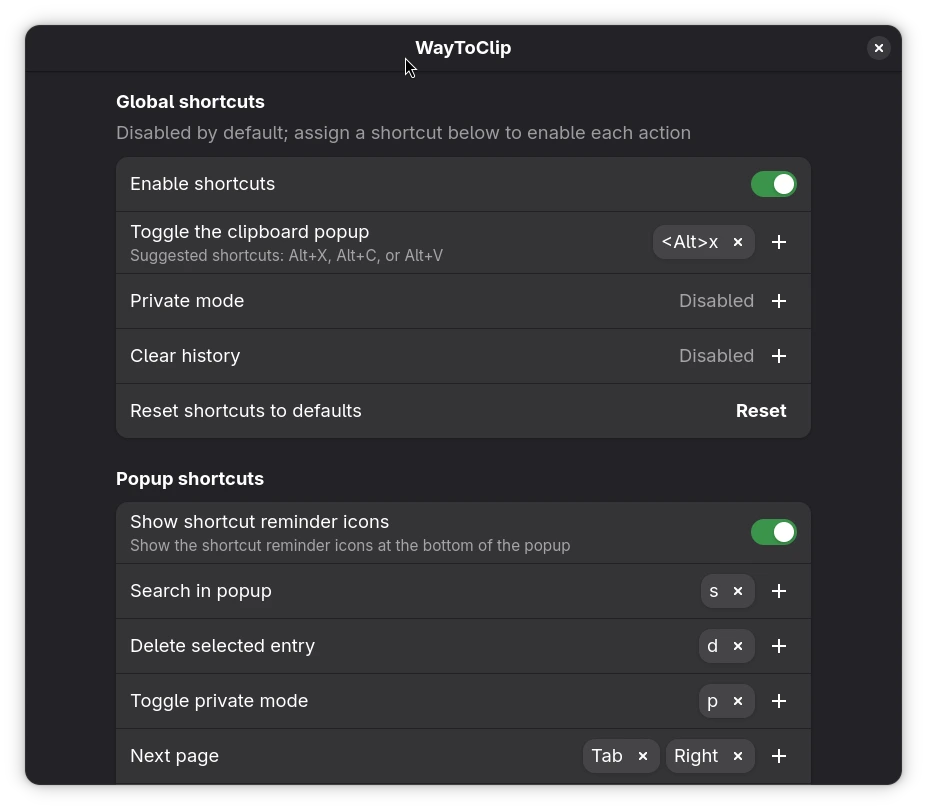The height and width of the screenshot is (810, 927).
Task: Click the Clear history label
Action: 185,356
